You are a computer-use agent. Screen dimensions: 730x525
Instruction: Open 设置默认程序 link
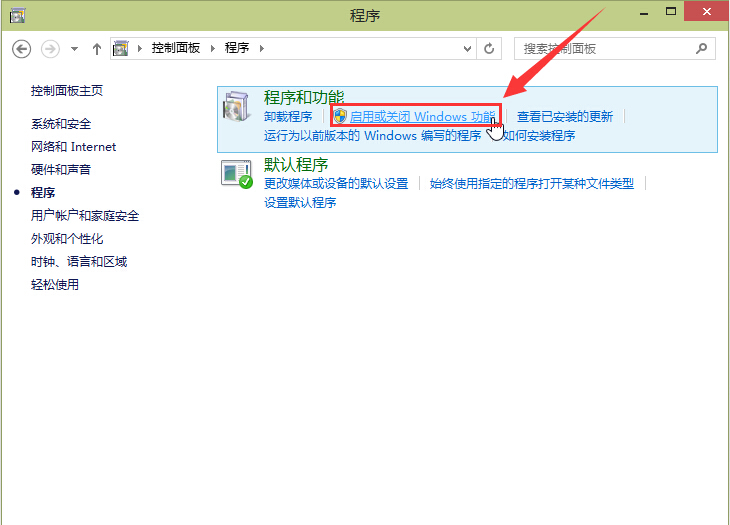(x=300, y=202)
